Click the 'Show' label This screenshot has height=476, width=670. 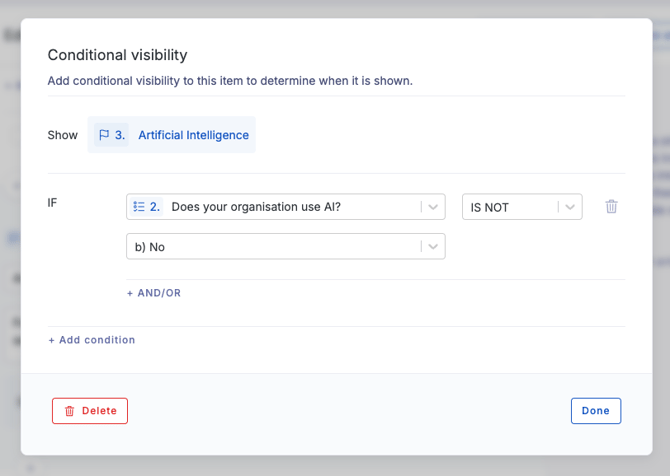pos(62,135)
